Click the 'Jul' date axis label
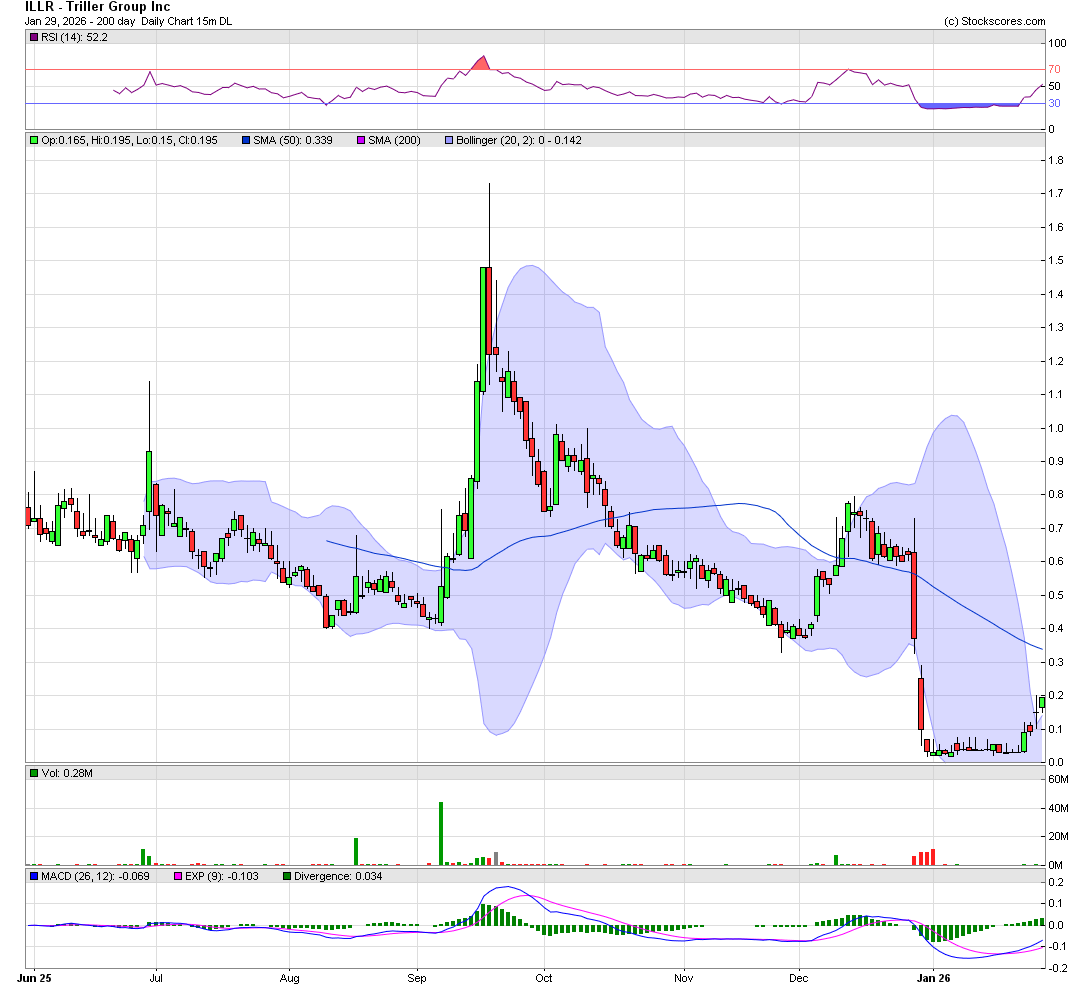 click(156, 978)
